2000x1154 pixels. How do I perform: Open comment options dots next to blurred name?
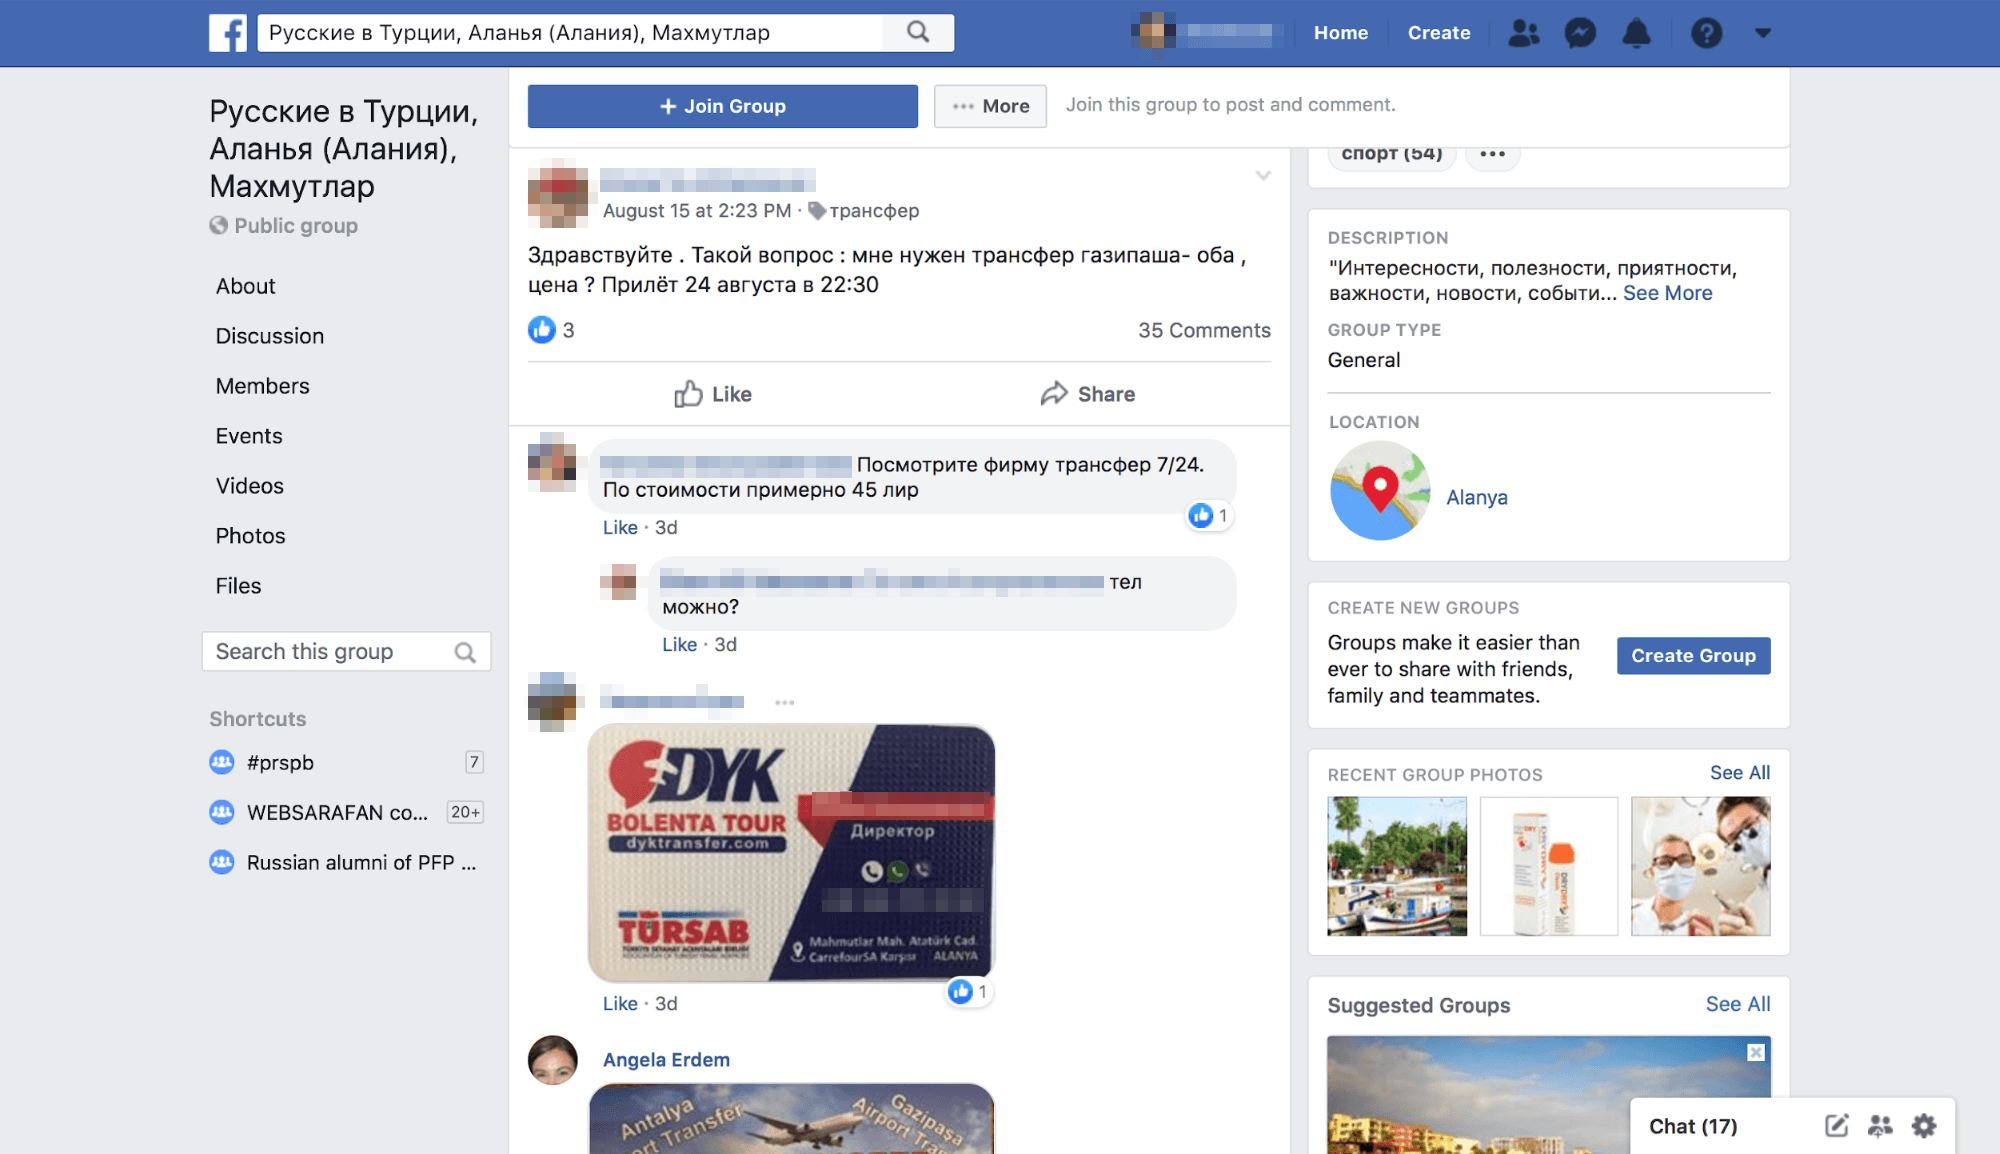[785, 702]
